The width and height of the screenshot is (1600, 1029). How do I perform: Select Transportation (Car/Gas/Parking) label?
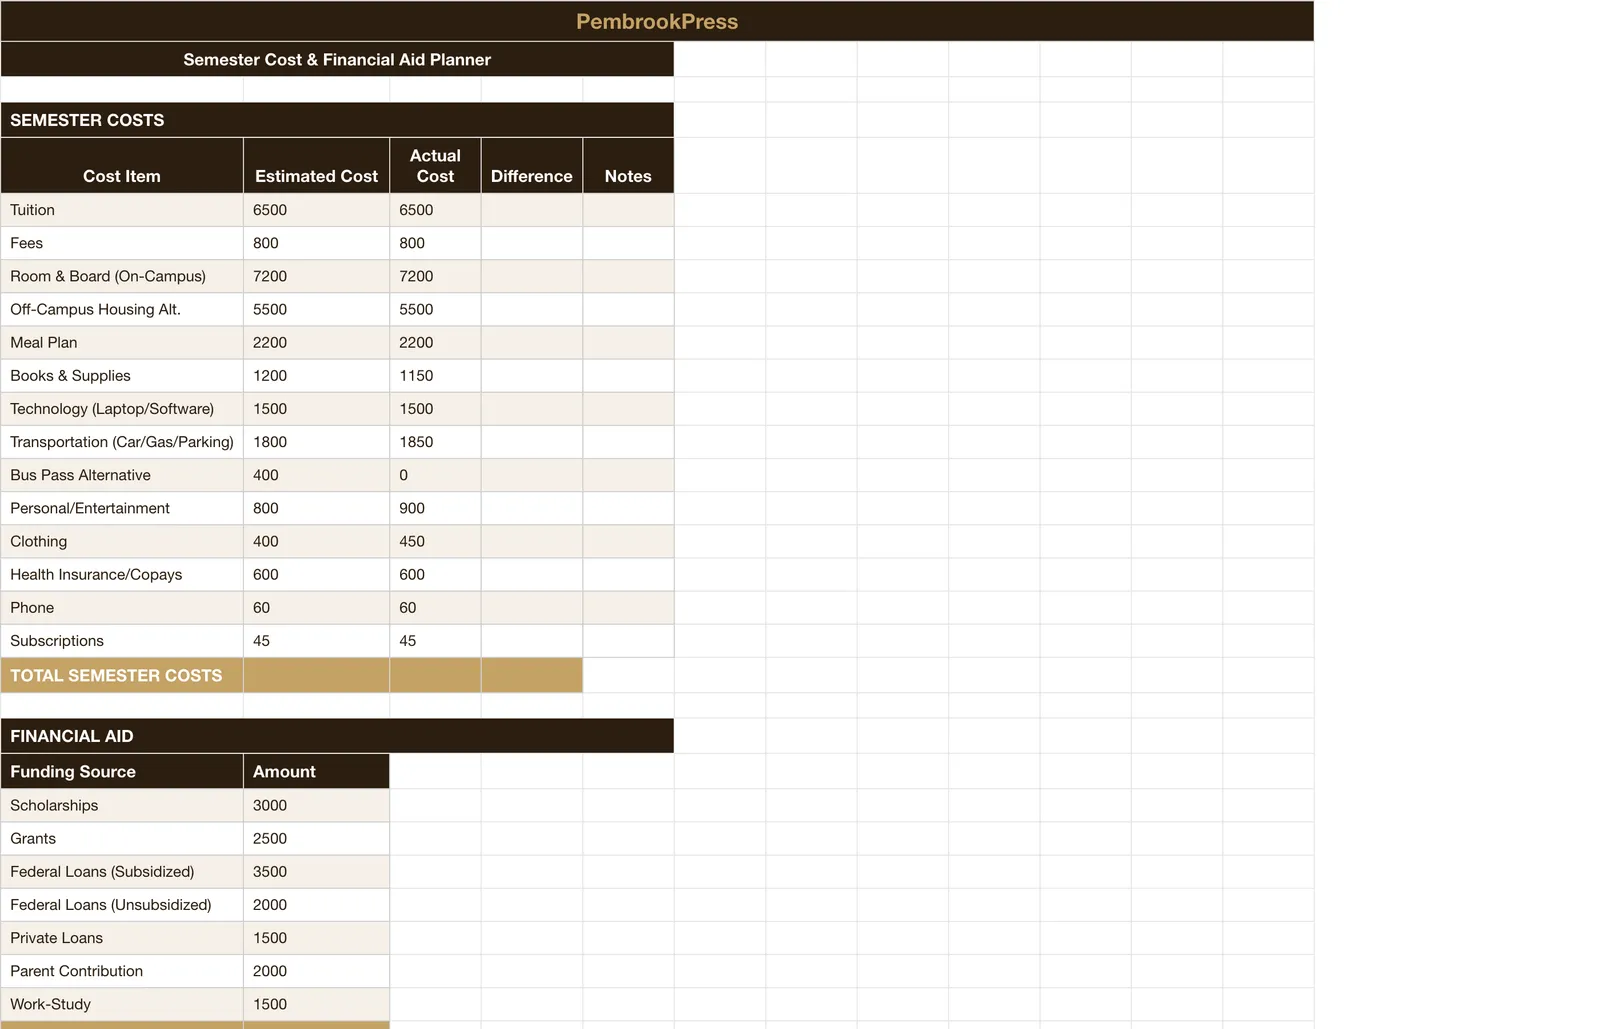[122, 441]
